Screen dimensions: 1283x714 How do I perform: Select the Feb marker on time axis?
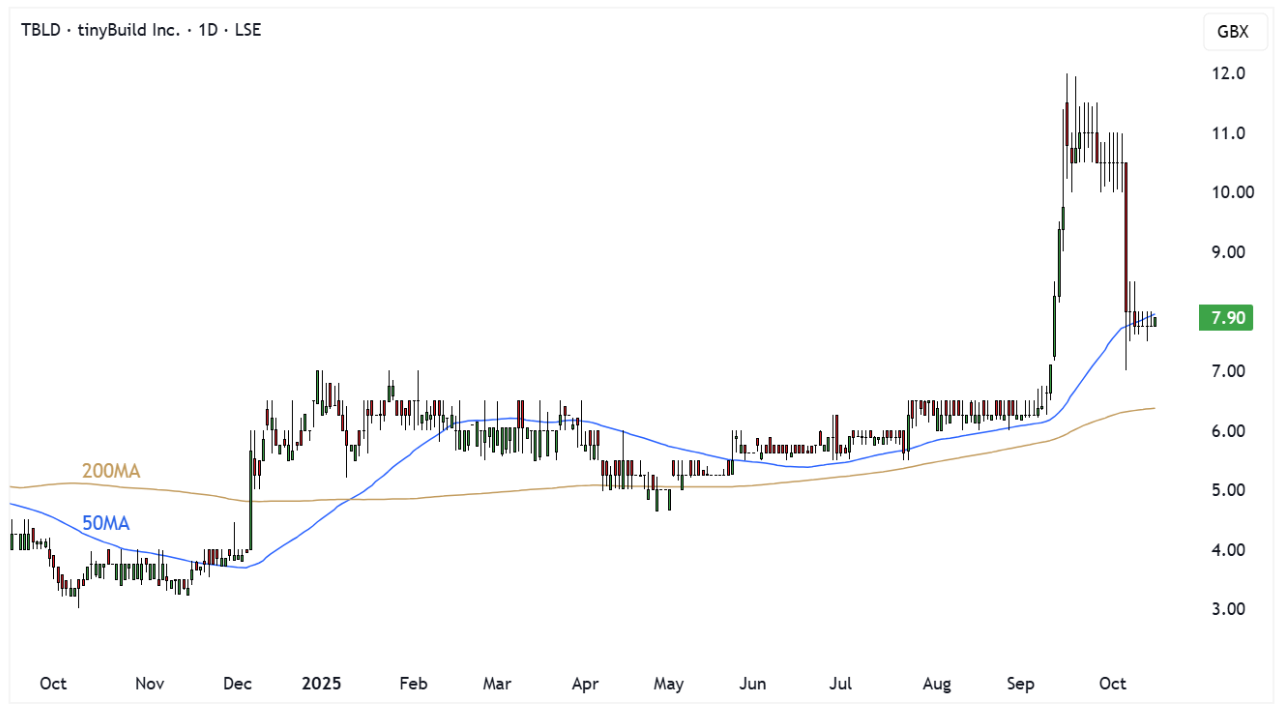[x=413, y=684]
